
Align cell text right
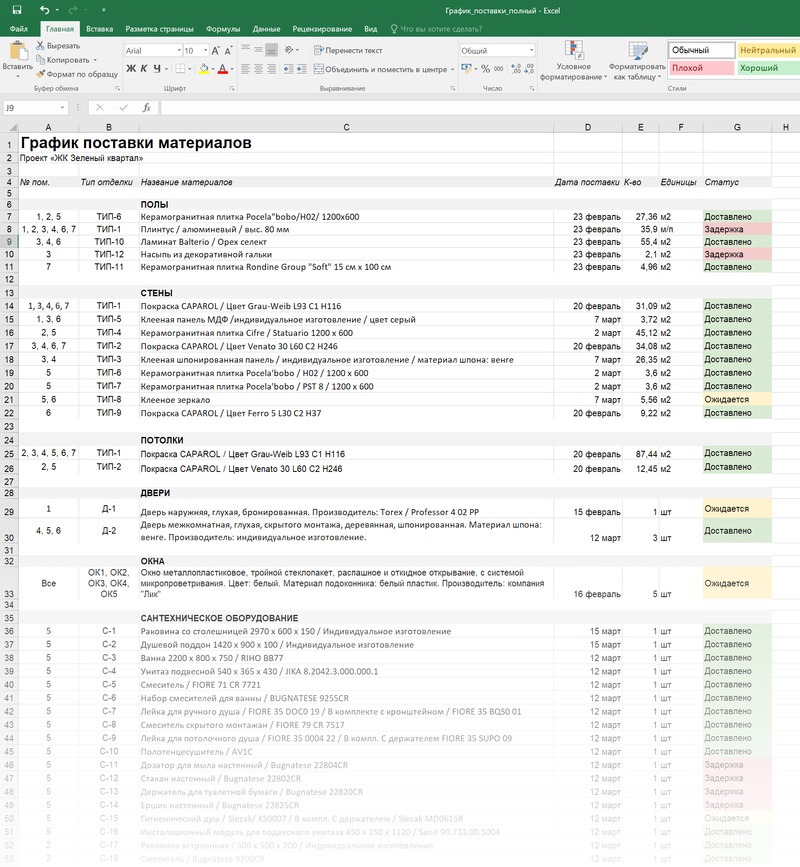pyautogui.click(x=271, y=69)
